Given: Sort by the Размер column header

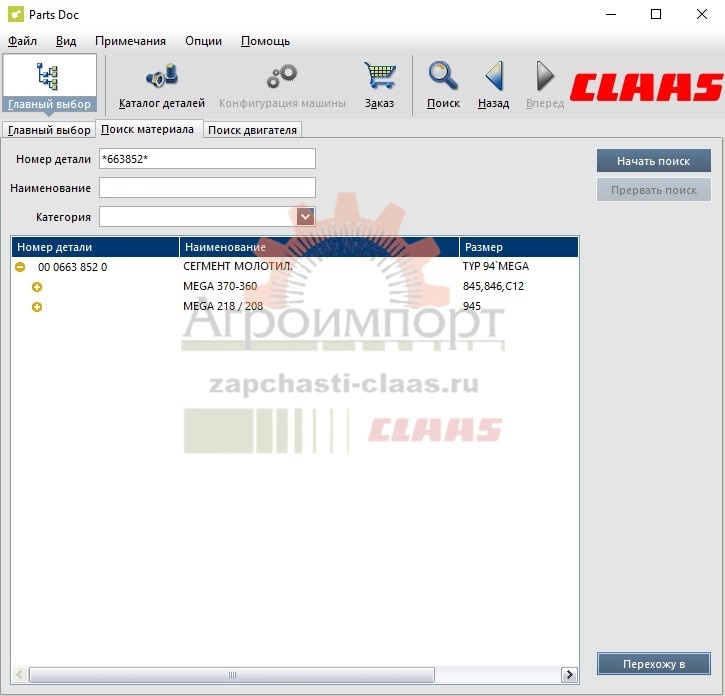Looking at the screenshot, I should 519,247.
